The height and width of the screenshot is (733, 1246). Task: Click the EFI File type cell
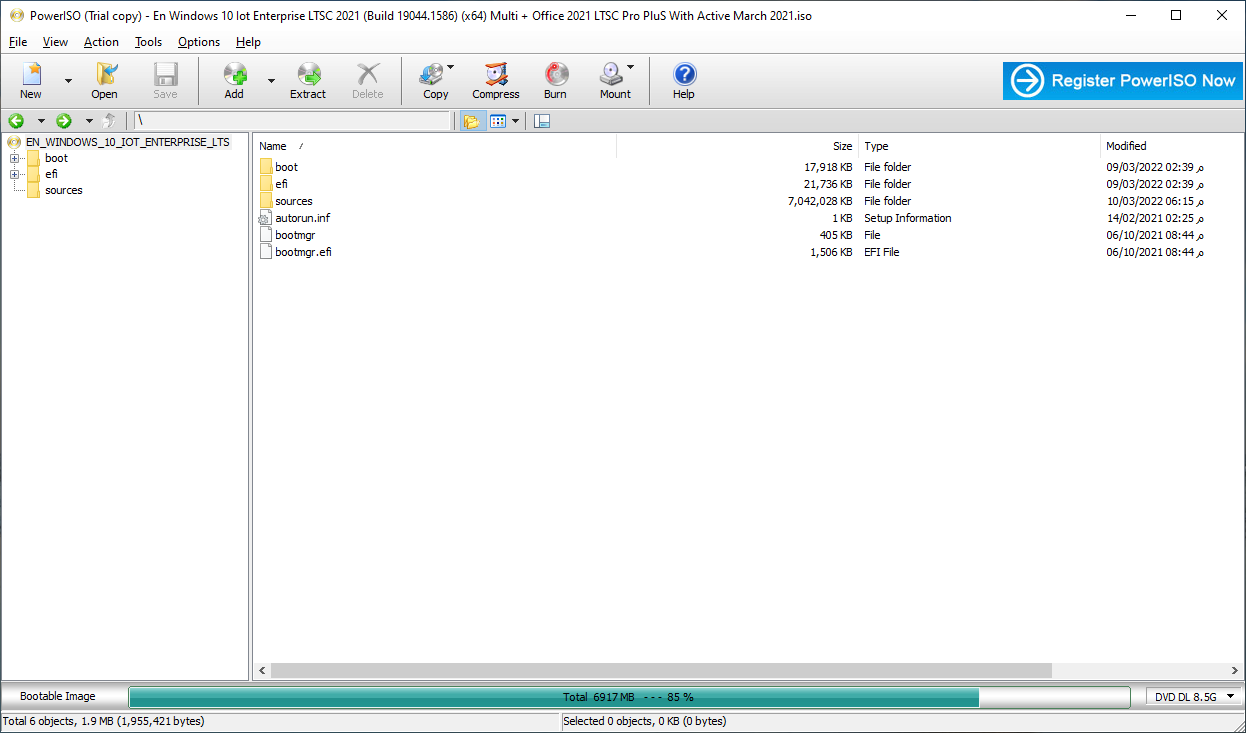pyautogui.click(x=882, y=252)
